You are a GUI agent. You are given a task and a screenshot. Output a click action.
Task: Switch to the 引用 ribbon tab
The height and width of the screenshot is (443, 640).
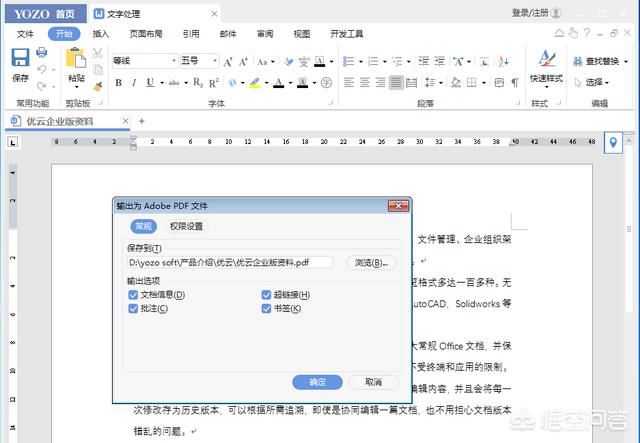coord(191,34)
